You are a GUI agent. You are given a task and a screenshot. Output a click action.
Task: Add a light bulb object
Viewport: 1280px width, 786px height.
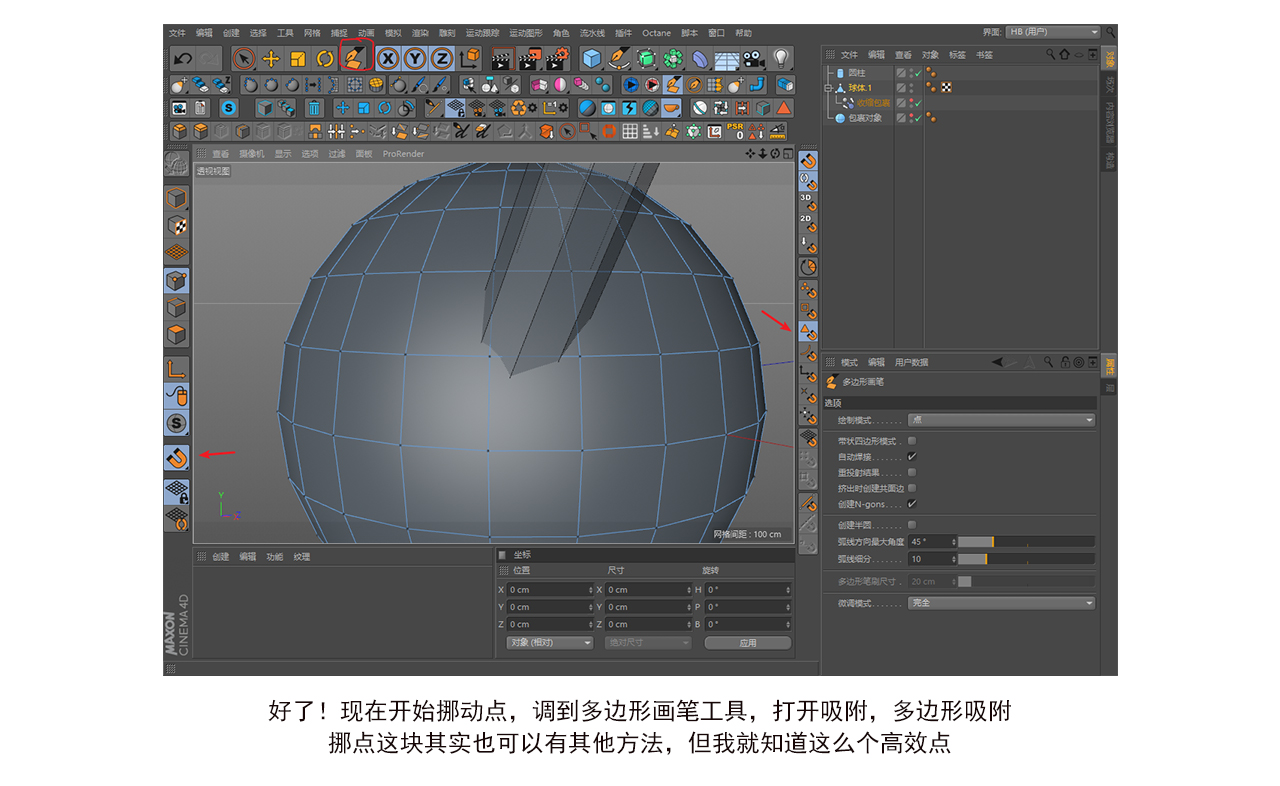pyautogui.click(x=782, y=59)
